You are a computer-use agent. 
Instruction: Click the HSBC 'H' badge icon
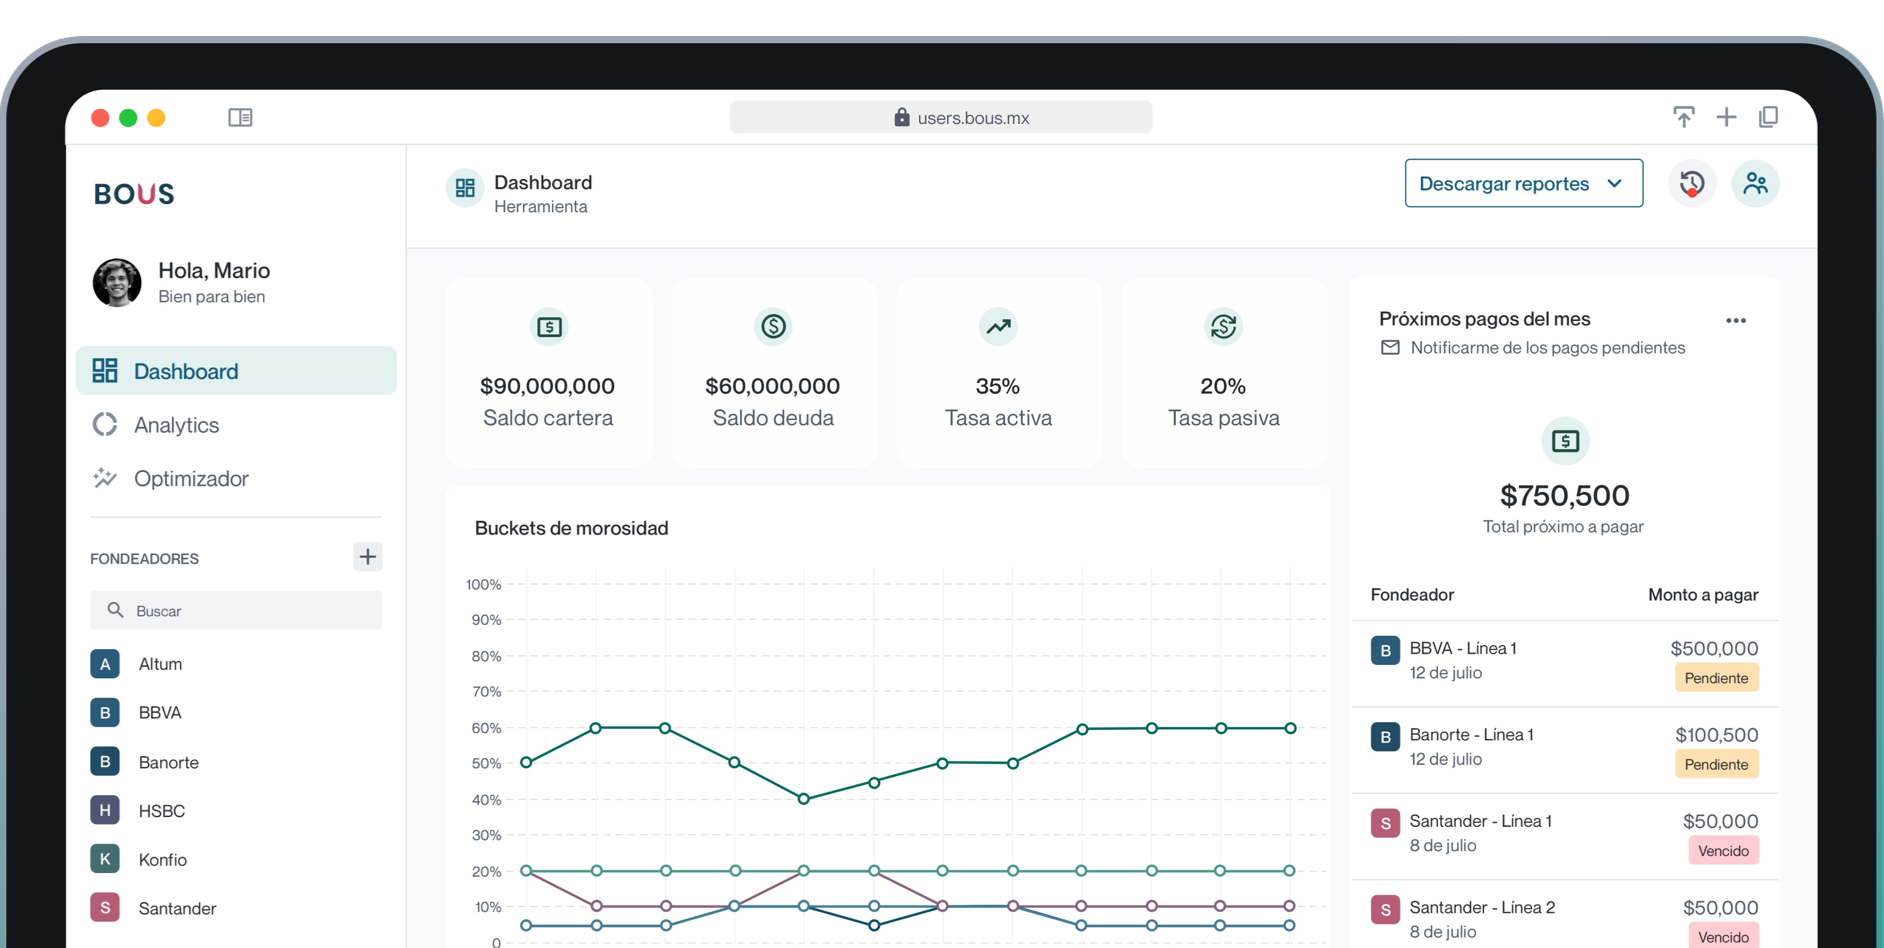[x=105, y=810]
